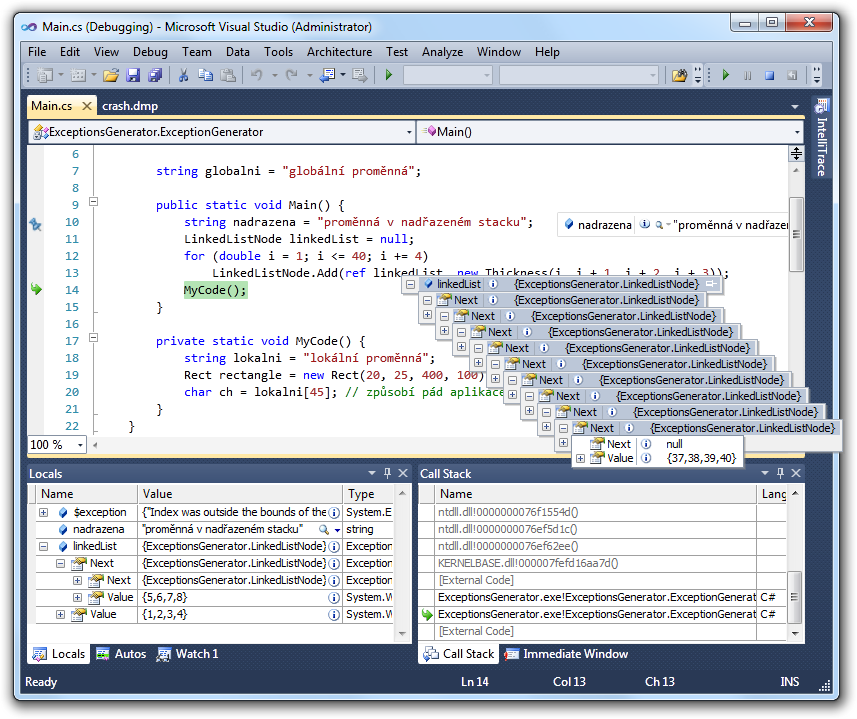The image size is (857, 719).
Task: Open the Tools menu
Action: [x=278, y=52]
